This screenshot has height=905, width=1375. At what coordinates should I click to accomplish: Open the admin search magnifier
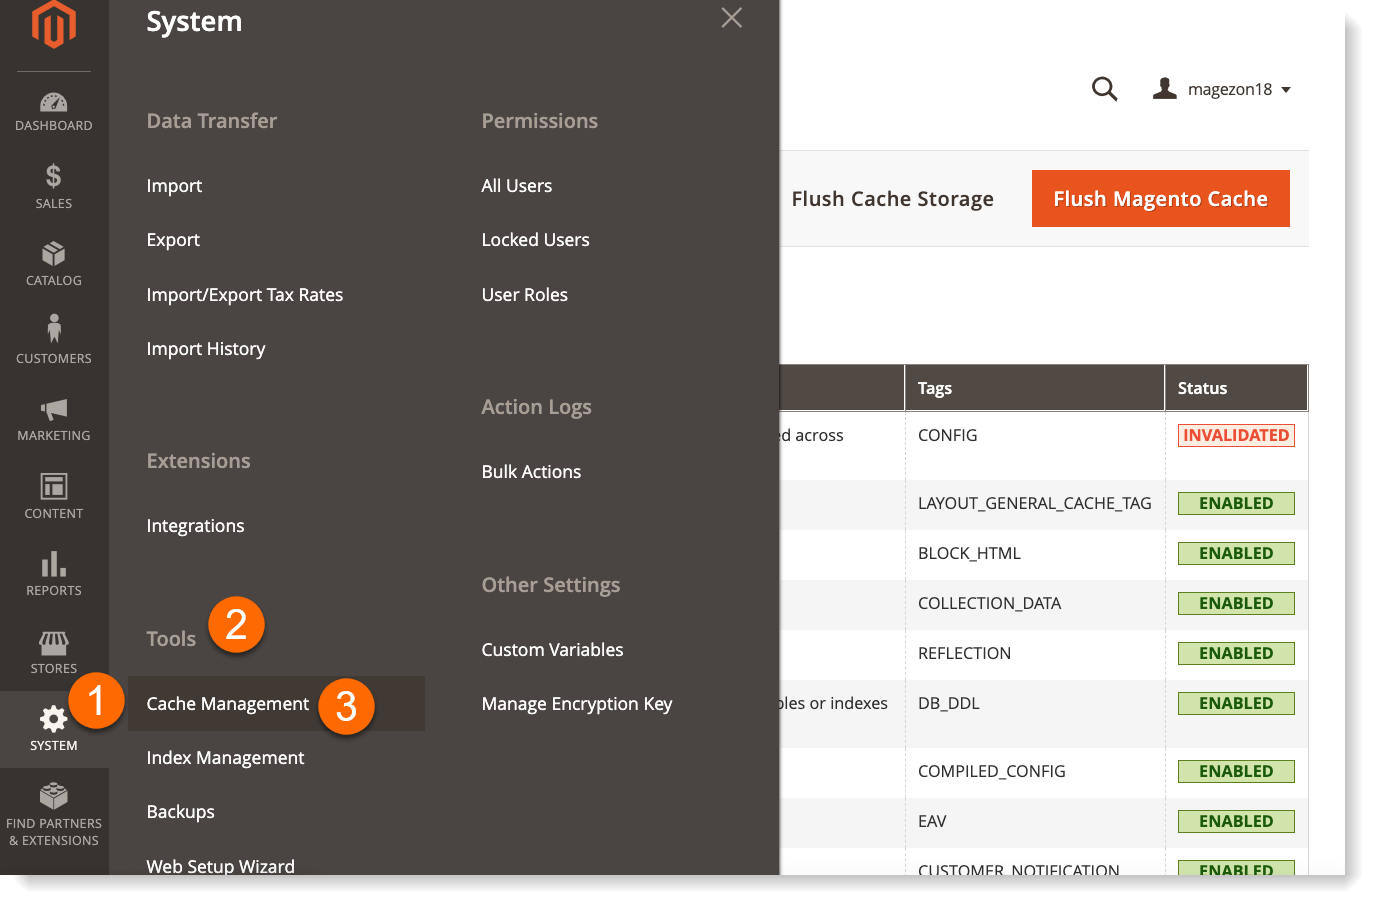click(x=1104, y=89)
